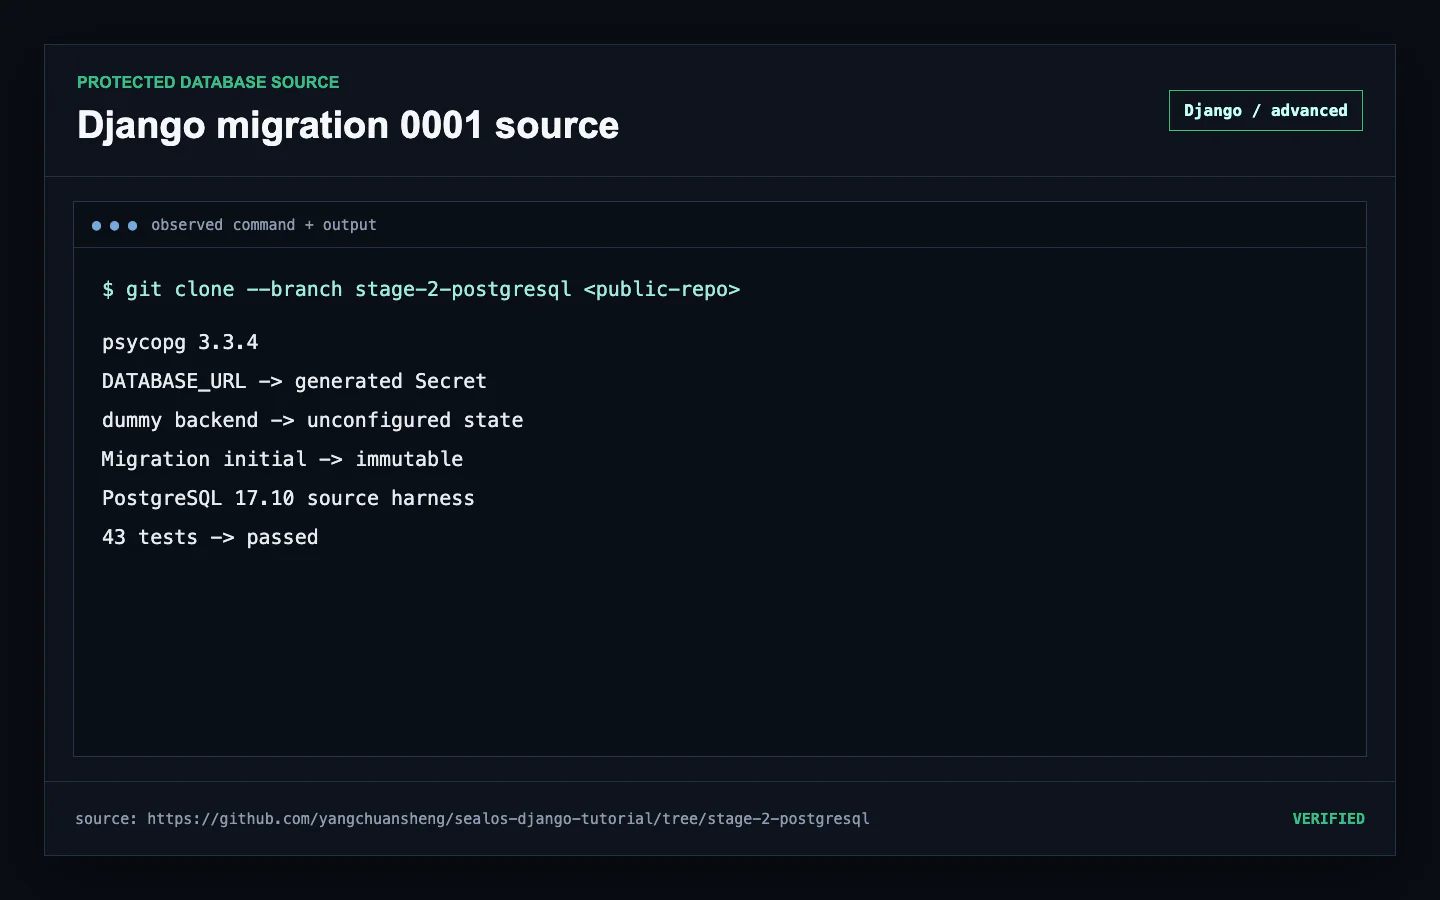Click 'dummy backend -> unconfigured state' line

[x=312, y=420]
